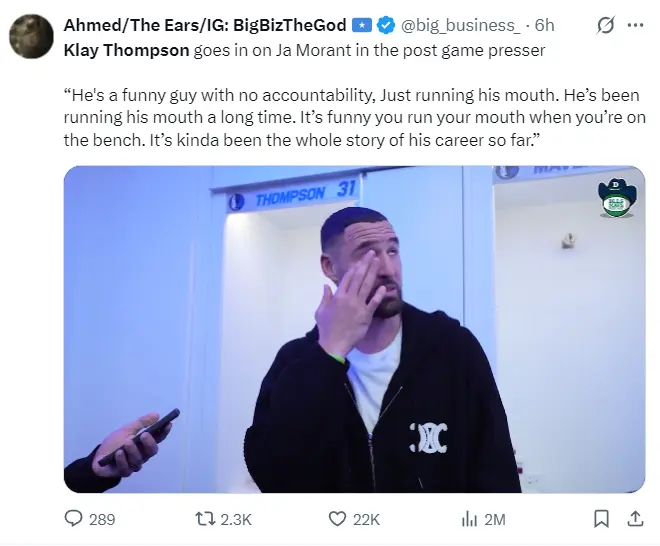Click the reply speech bubble icon
660x546 pixels.
74,519
